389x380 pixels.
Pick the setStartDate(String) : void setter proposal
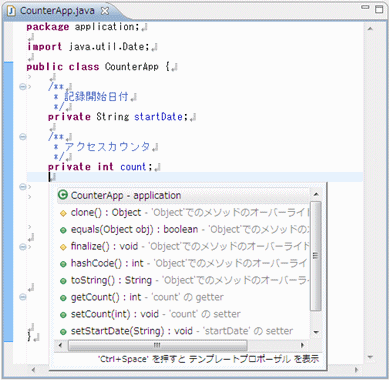pyautogui.click(x=183, y=331)
